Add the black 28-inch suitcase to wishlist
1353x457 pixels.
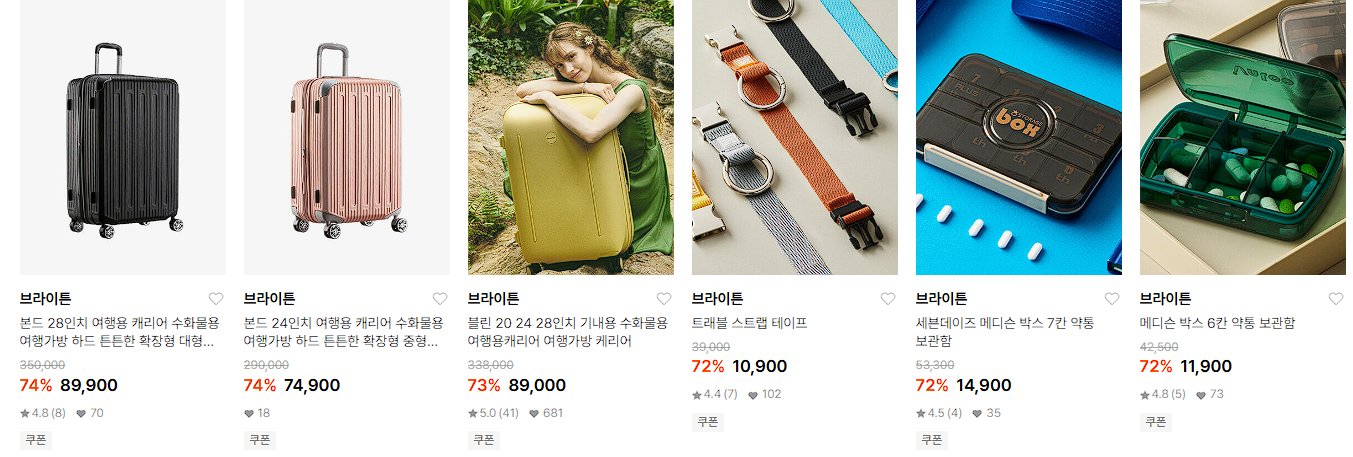[x=216, y=299]
